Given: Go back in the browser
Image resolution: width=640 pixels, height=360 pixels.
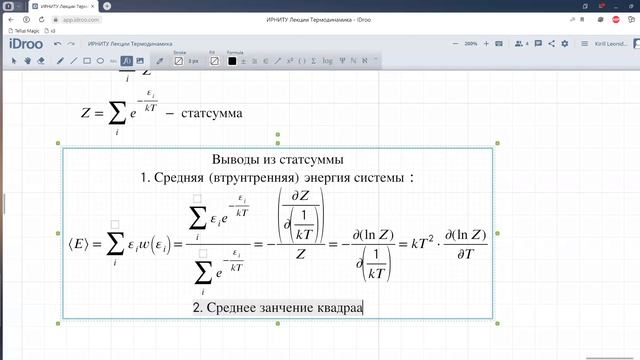Looking at the screenshot, I should (x=11, y=20).
